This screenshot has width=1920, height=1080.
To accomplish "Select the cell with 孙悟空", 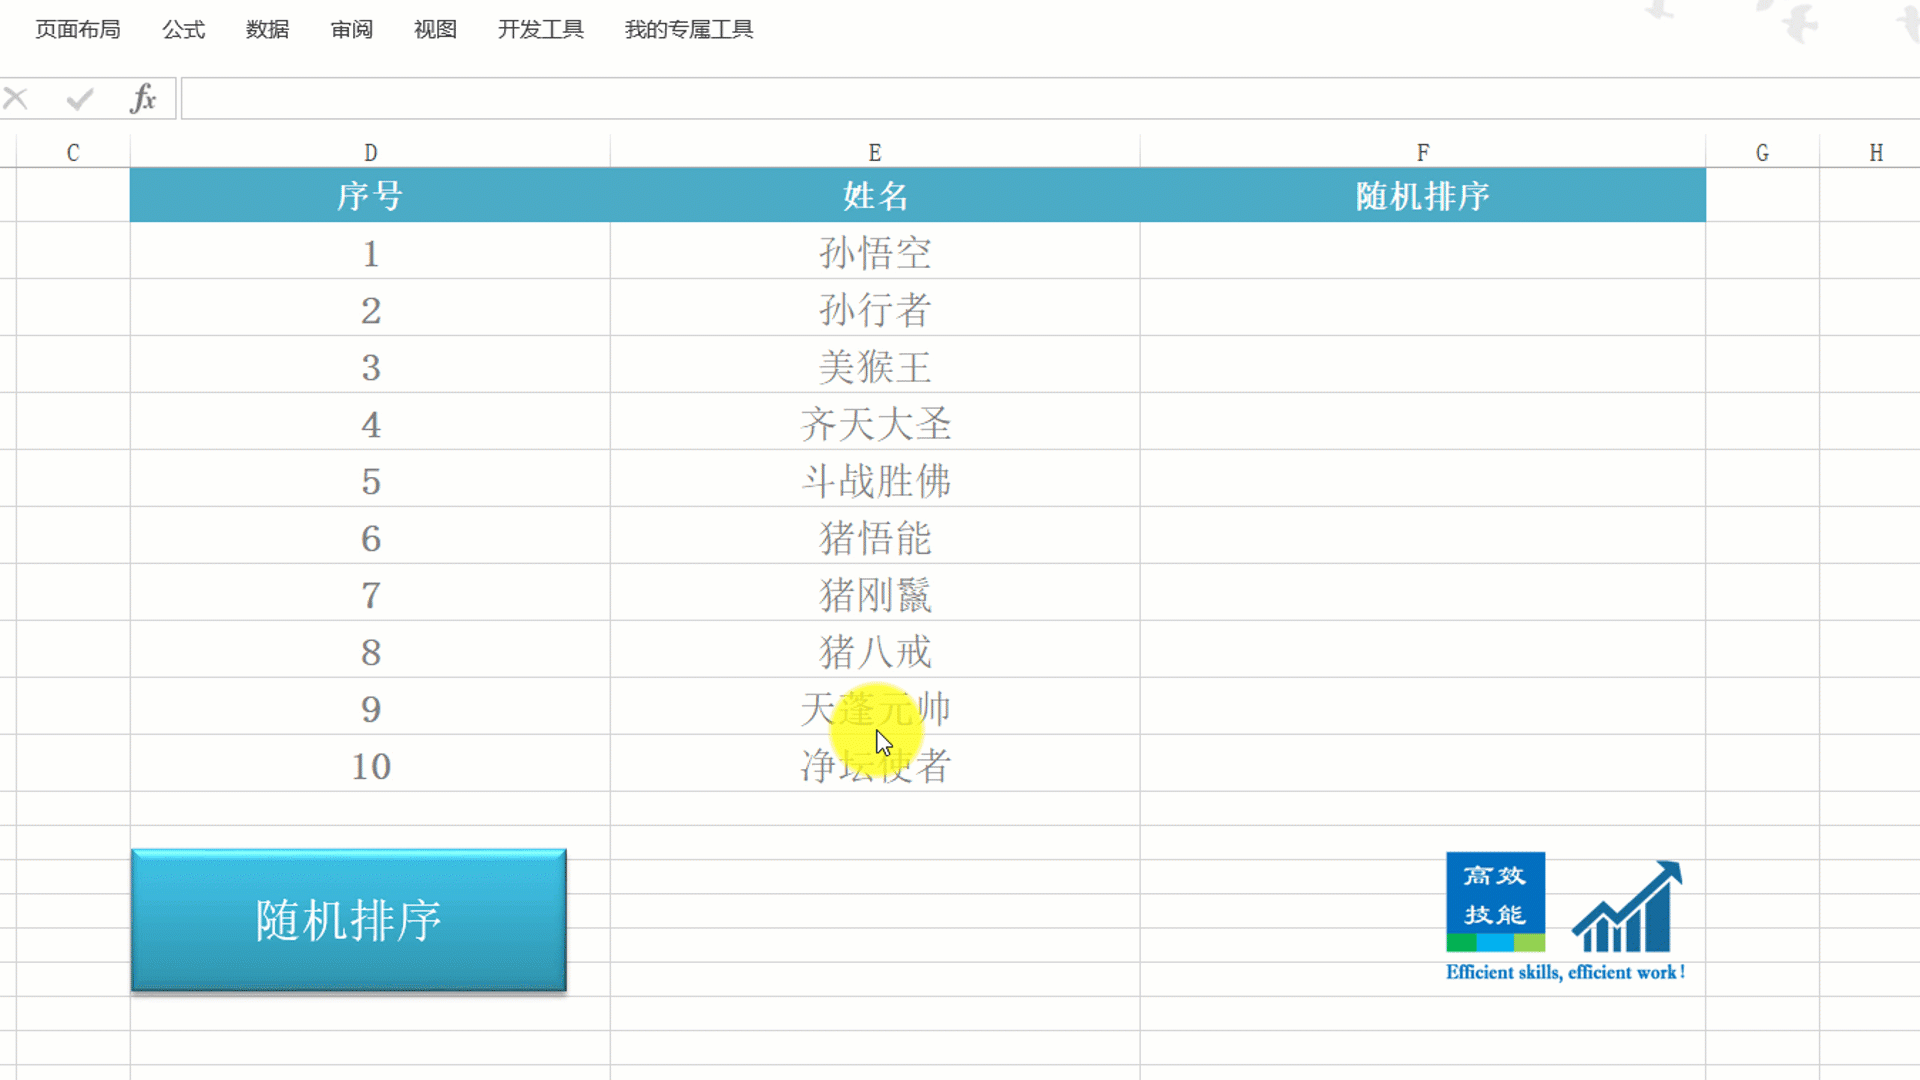I will tap(875, 252).
